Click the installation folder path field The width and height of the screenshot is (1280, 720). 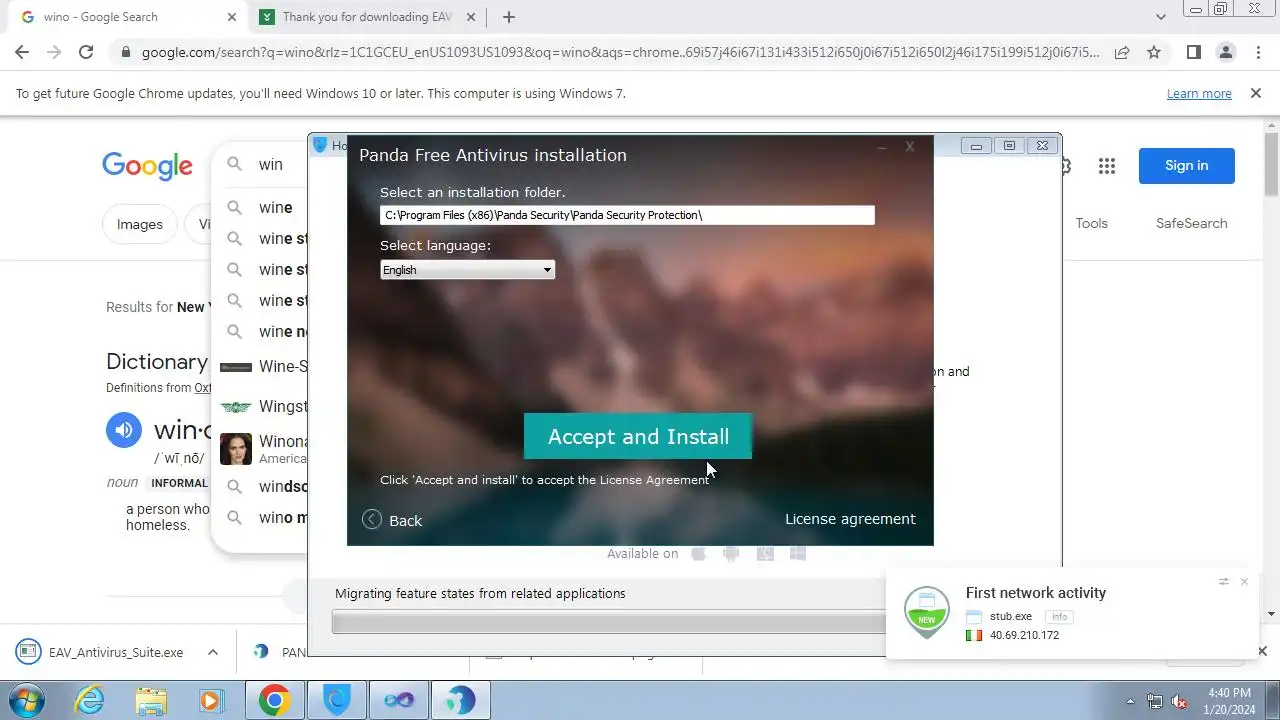(627, 215)
